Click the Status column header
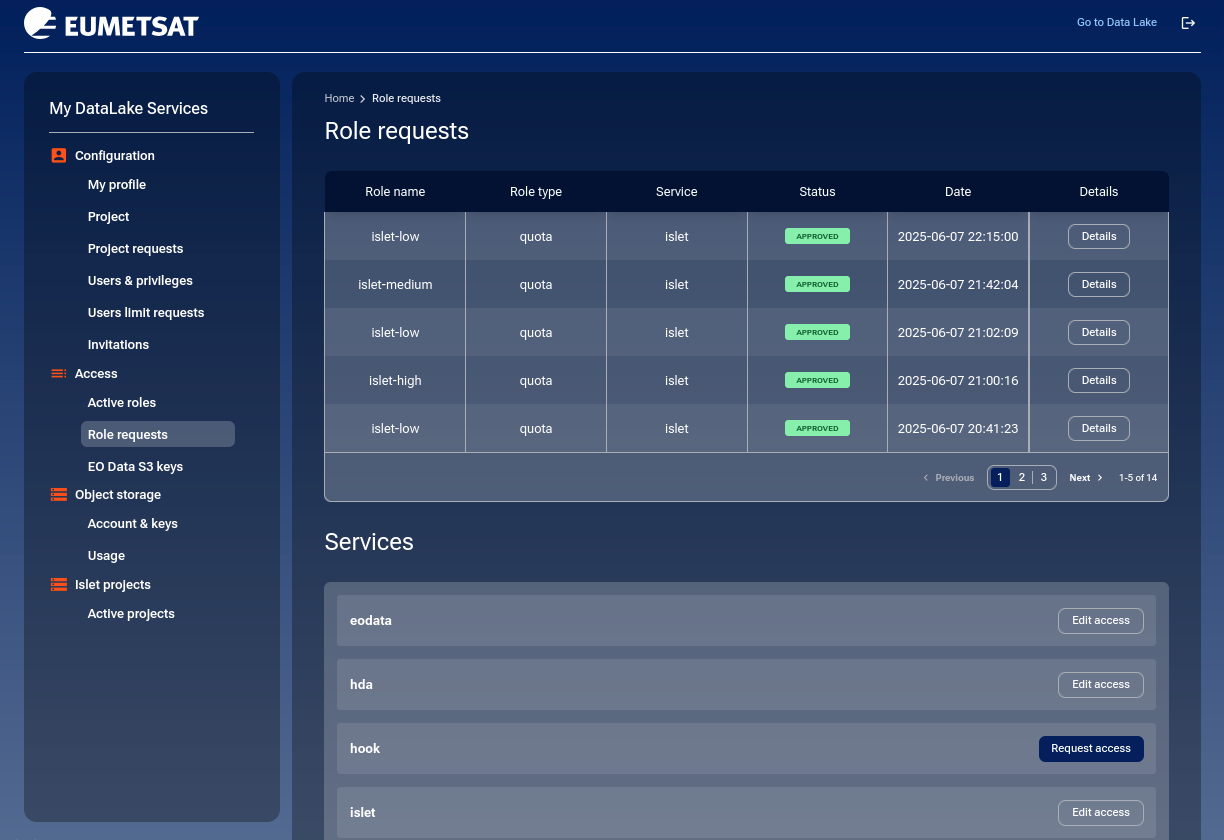The height and width of the screenshot is (840, 1224). [817, 192]
